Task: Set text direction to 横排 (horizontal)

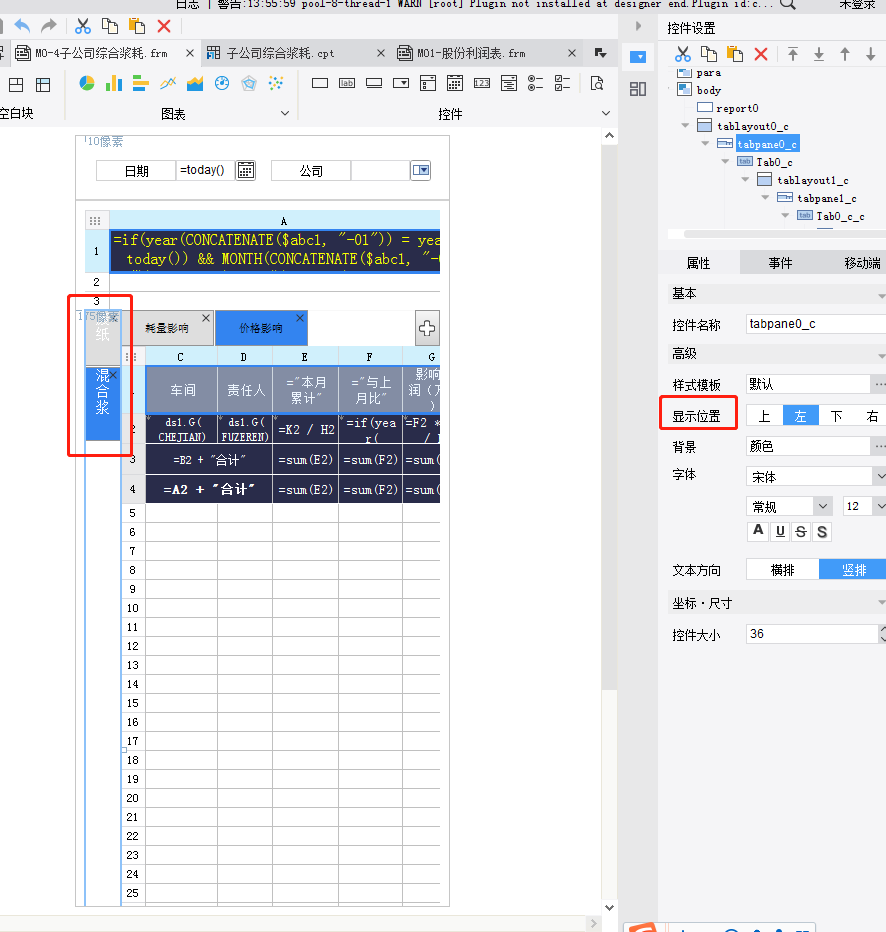Action: pos(783,569)
